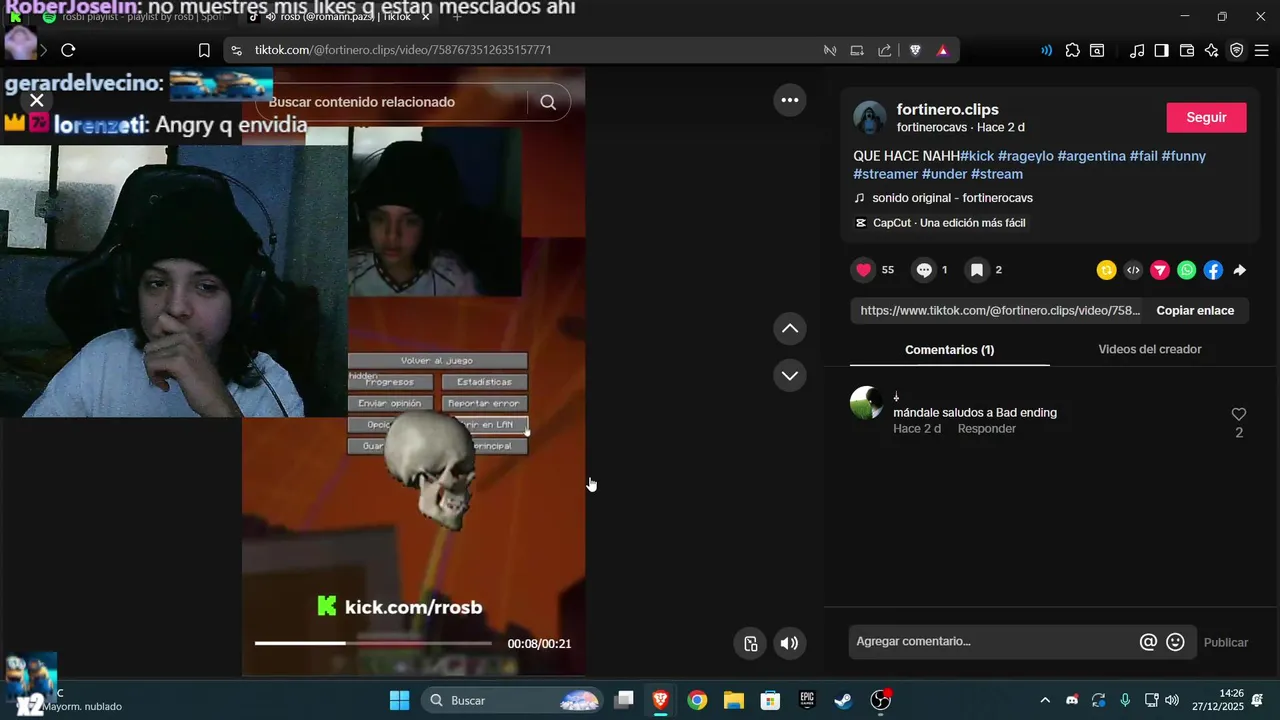
Task: Click Copiar enlace button
Action: point(1195,310)
